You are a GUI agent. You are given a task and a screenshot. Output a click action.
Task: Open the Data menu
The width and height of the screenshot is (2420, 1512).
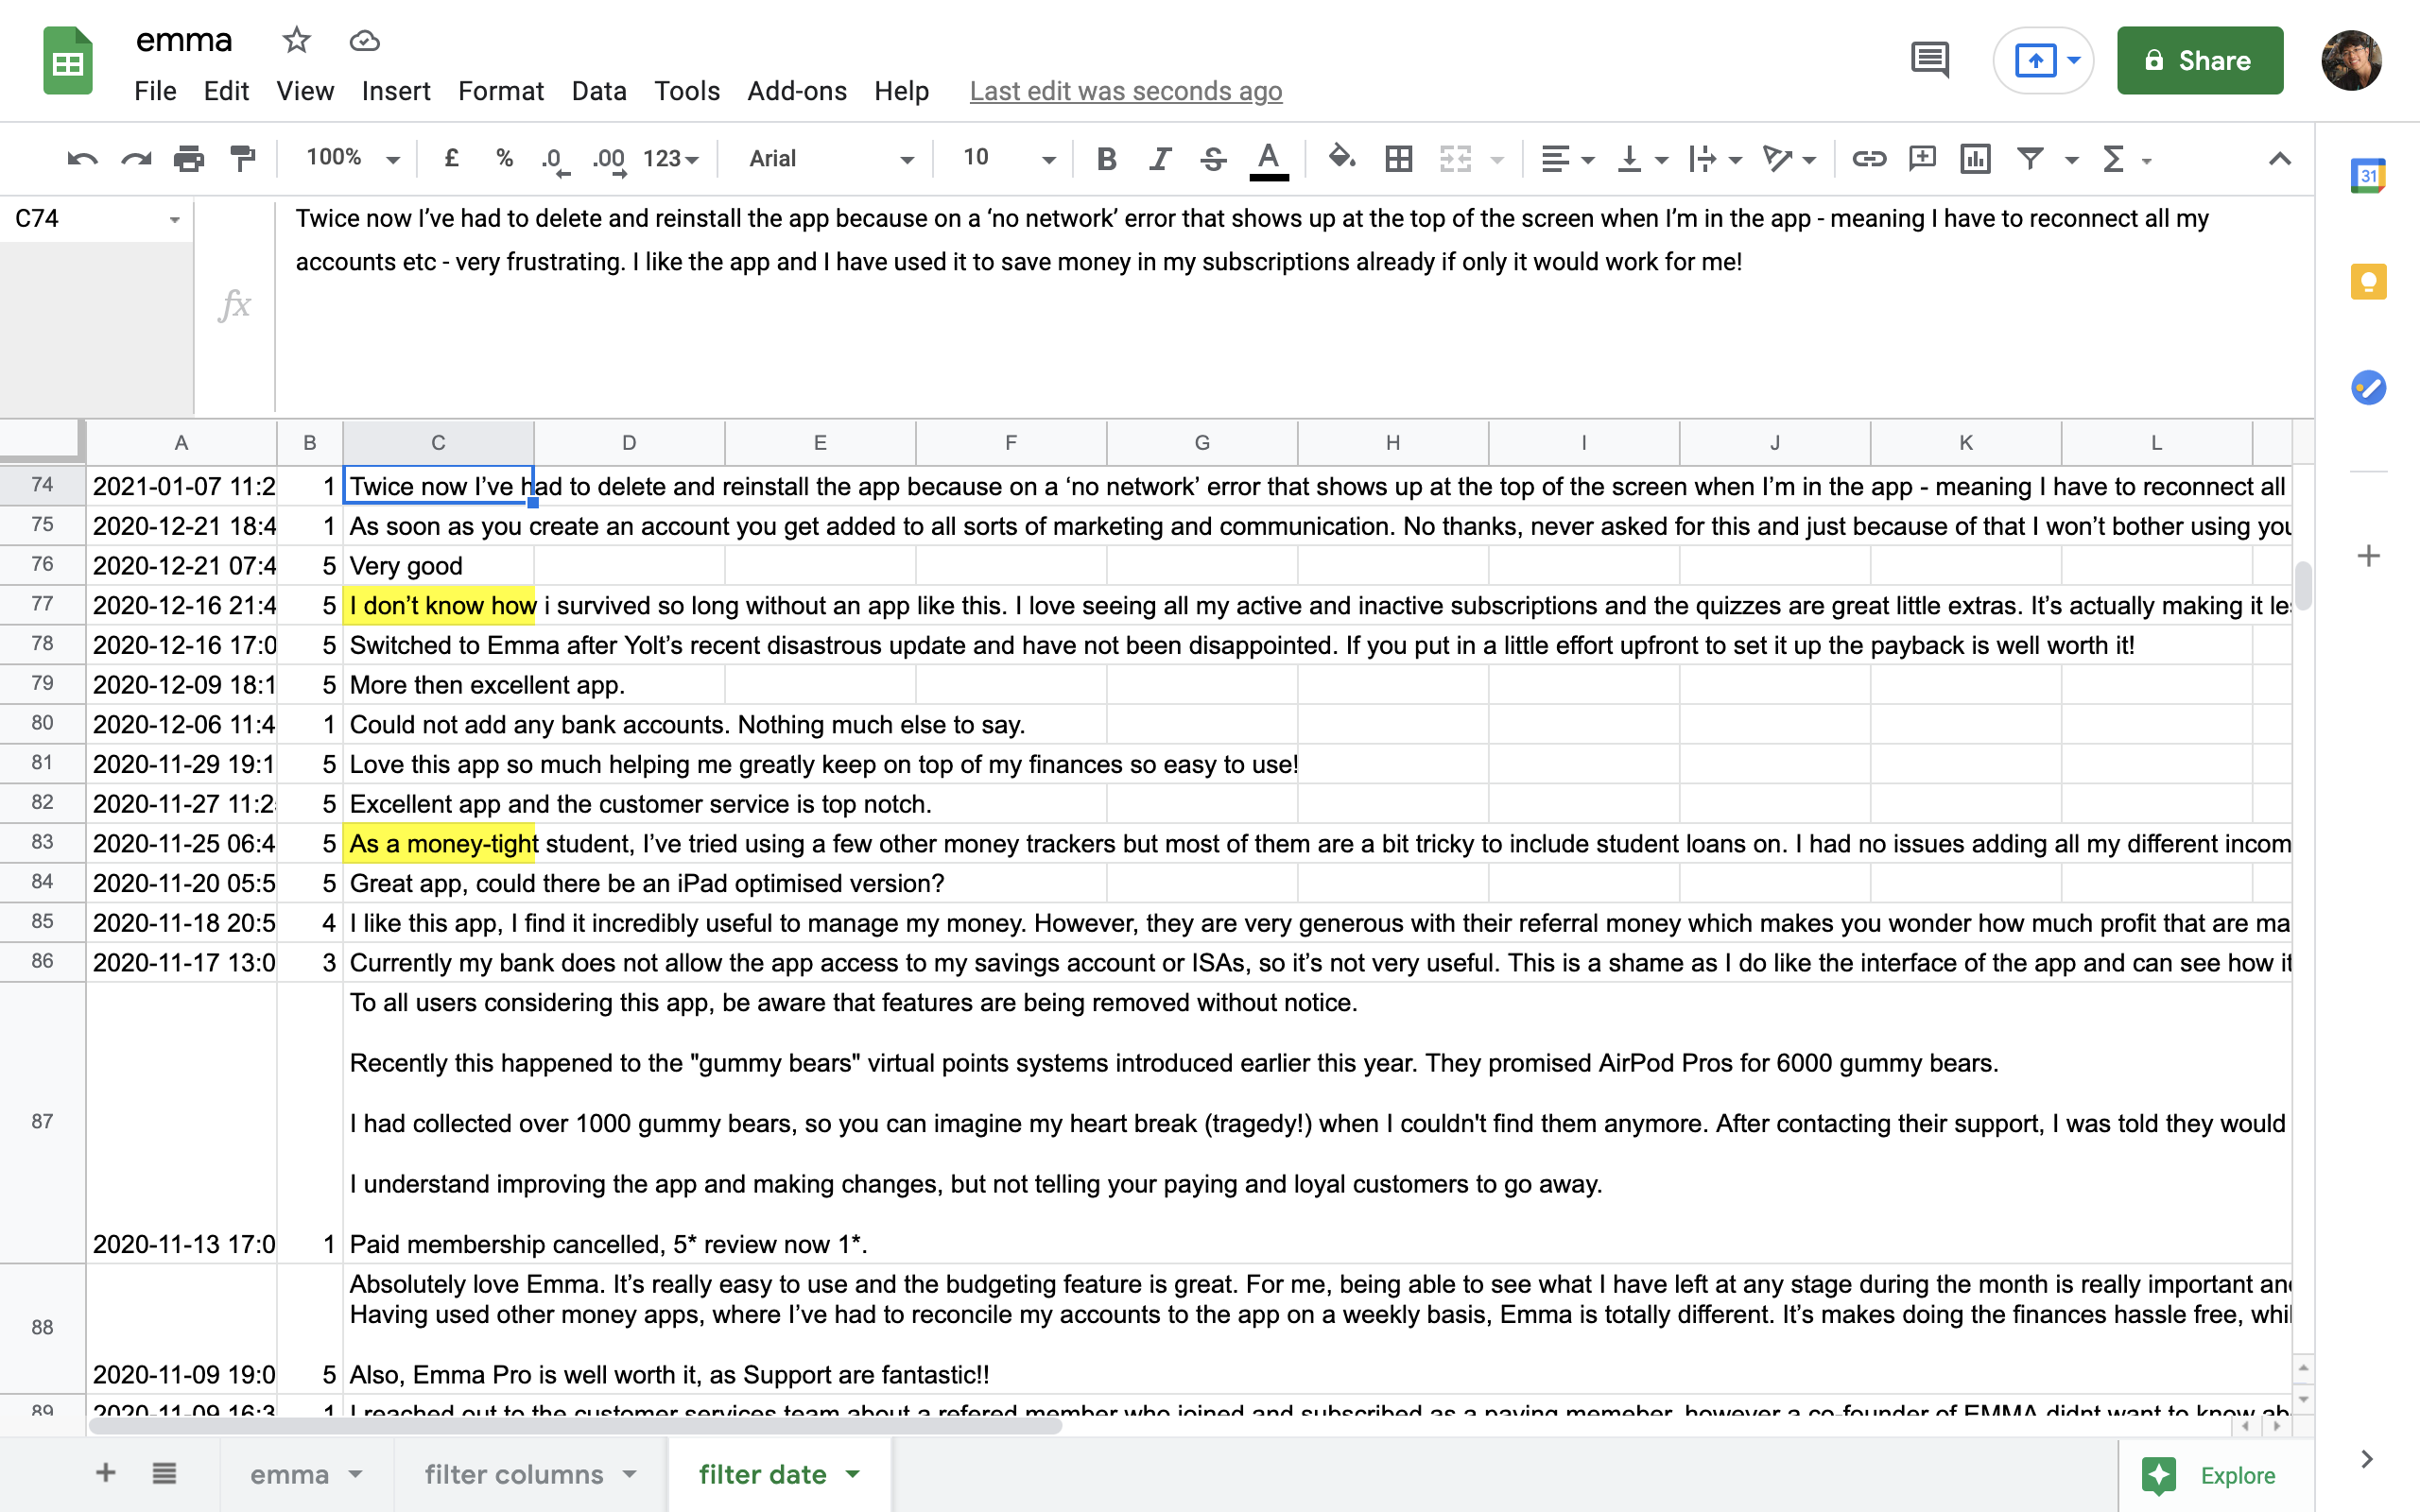point(598,91)
